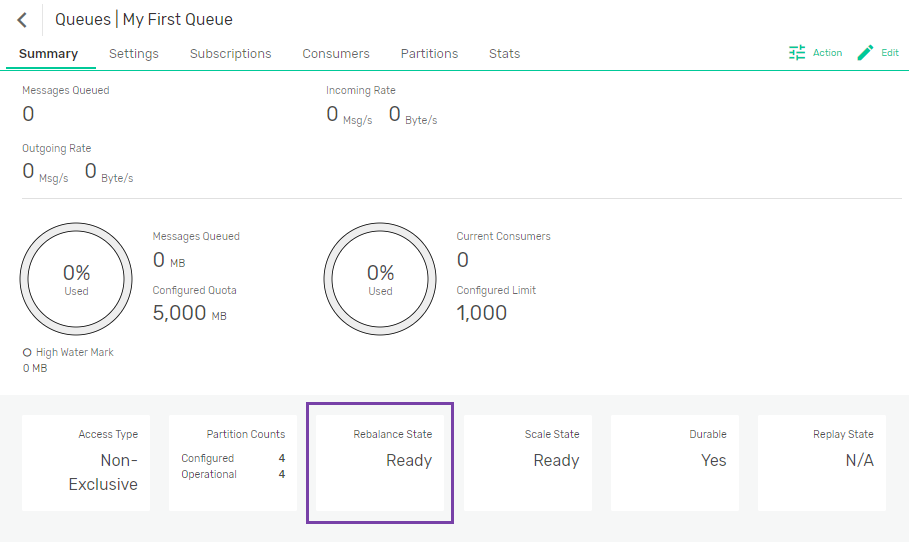The image size is (909, 542).
Task: Click the back arrow icon
Action: tap(22, 20)
